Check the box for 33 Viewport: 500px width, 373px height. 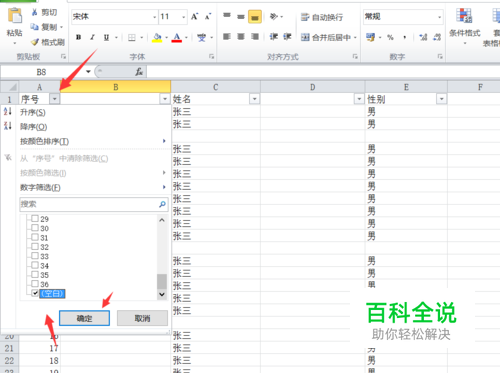[35, 256]
